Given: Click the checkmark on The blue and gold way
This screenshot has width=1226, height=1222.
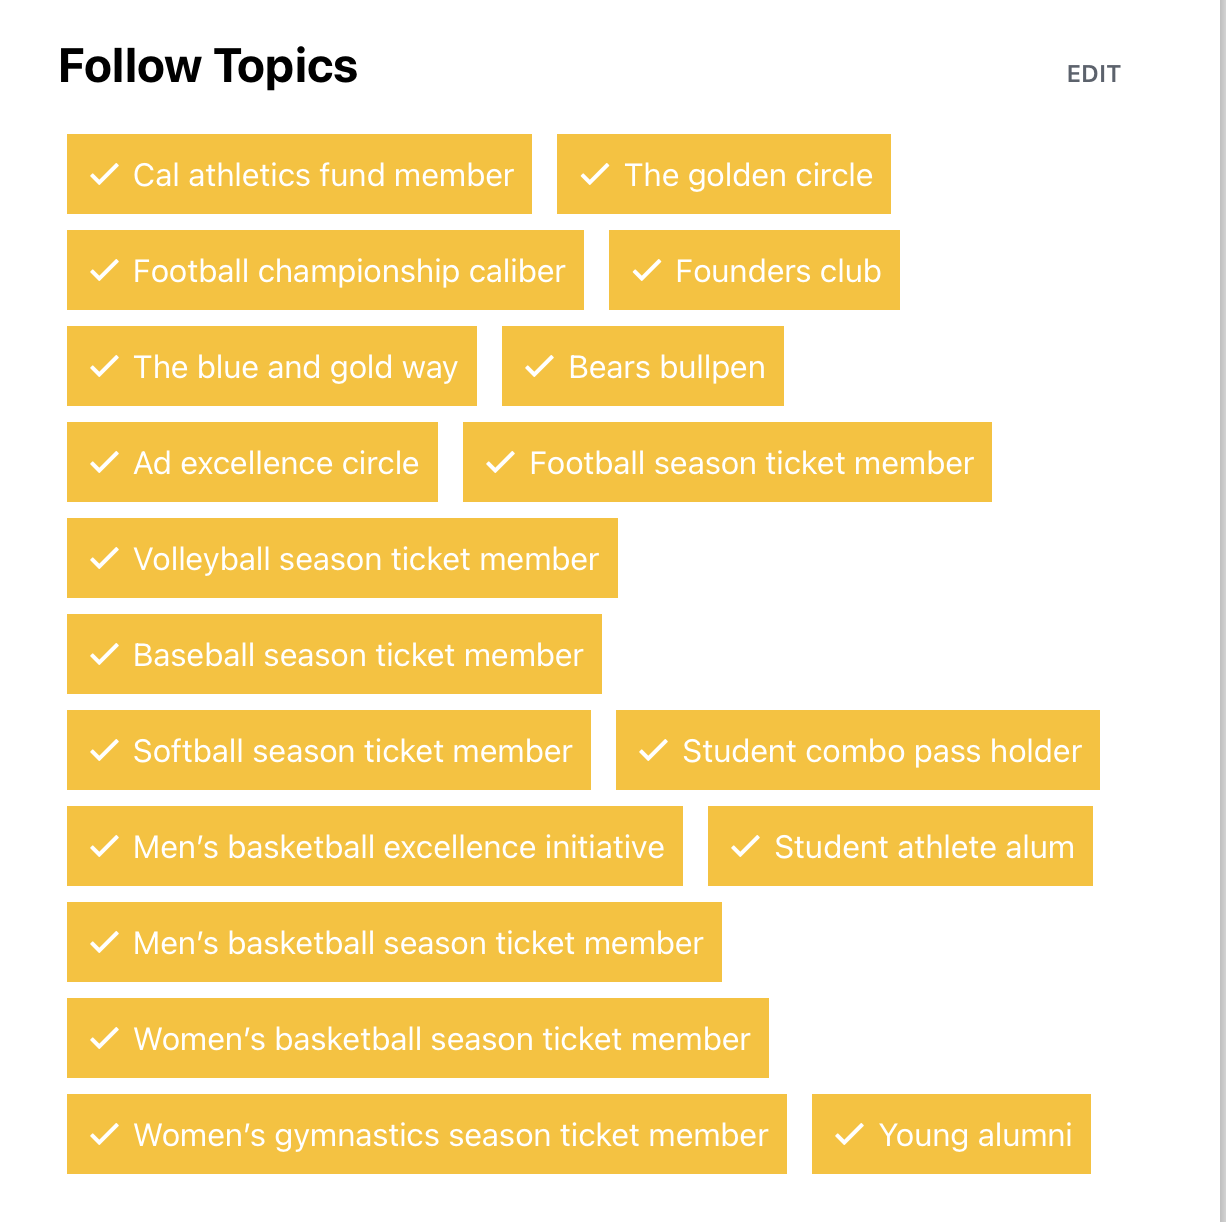Looking at the screenshot, I should point(105,366).
